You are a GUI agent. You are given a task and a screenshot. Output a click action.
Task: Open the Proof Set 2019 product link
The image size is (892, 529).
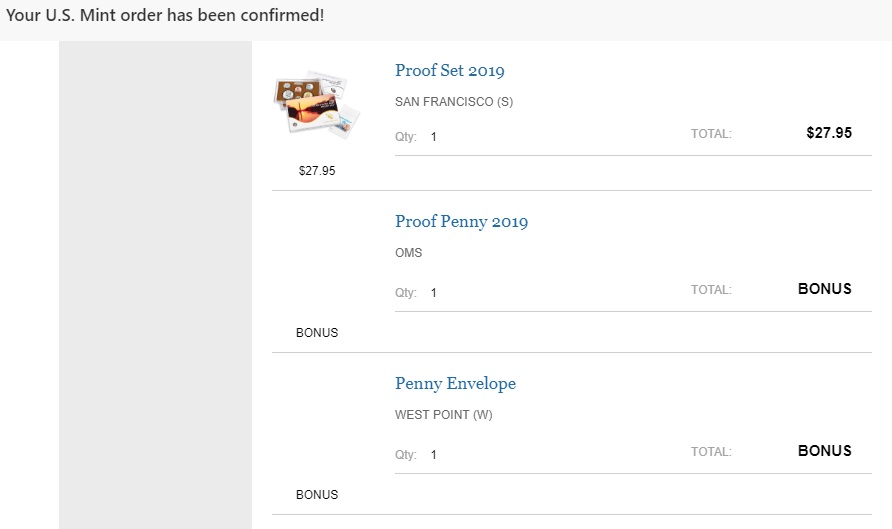pyautogui.click(x=449, y=71)
